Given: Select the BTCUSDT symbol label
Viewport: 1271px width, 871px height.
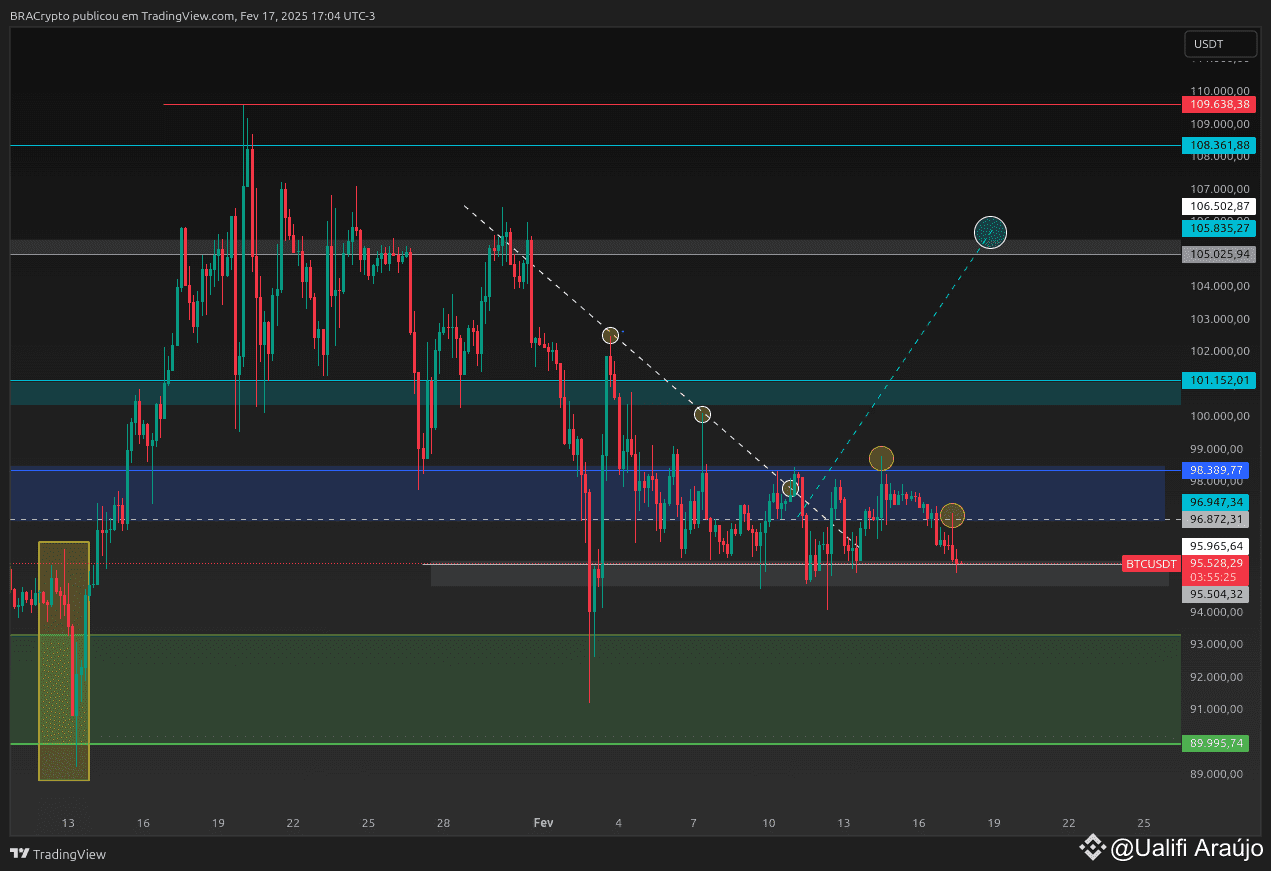Looking at the screenshot, I should click(x=1151, y=564).
